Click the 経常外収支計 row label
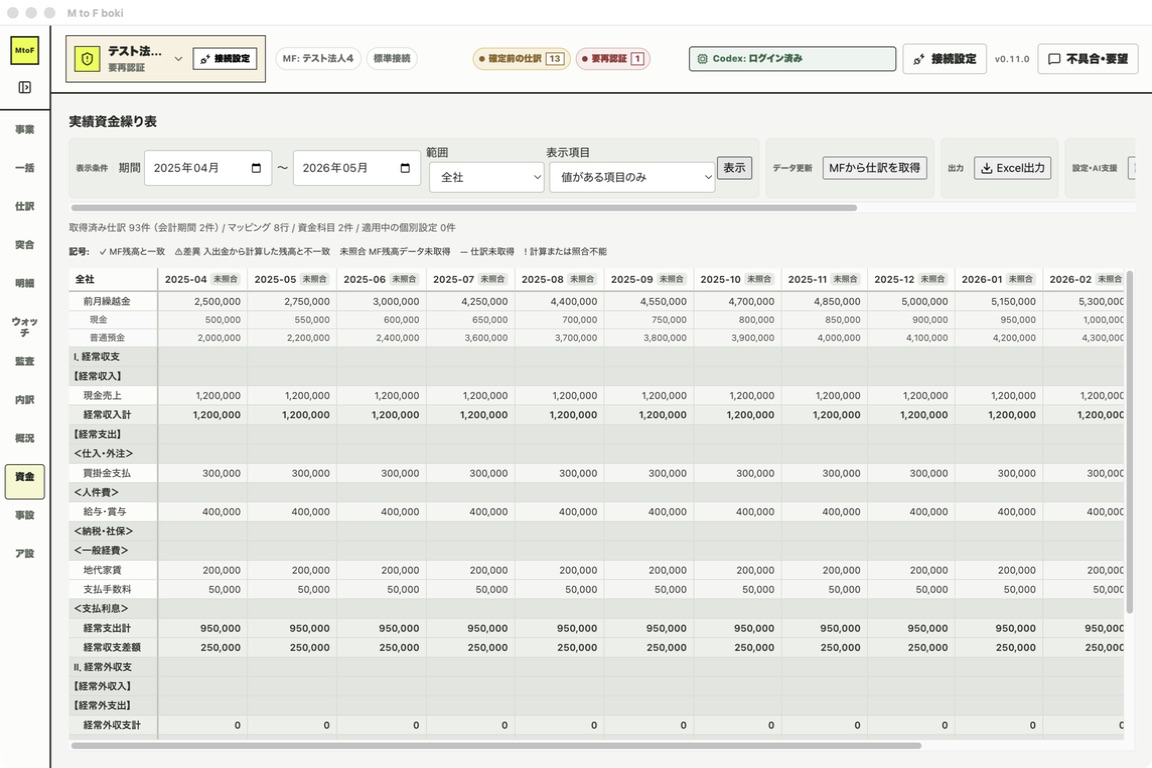This screenshot has width=1152, height=768. click(112, 725)
